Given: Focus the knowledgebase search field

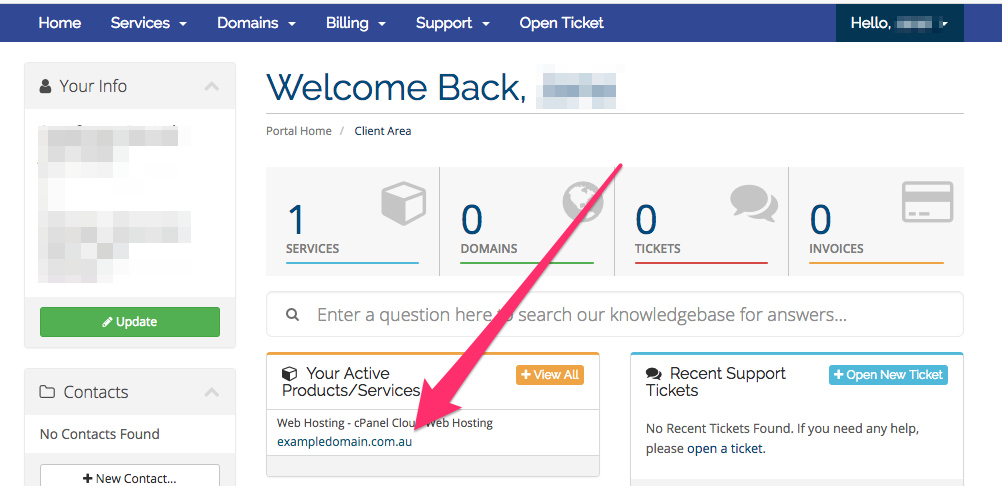Looking at the screenshot, I should pos(615,314).
